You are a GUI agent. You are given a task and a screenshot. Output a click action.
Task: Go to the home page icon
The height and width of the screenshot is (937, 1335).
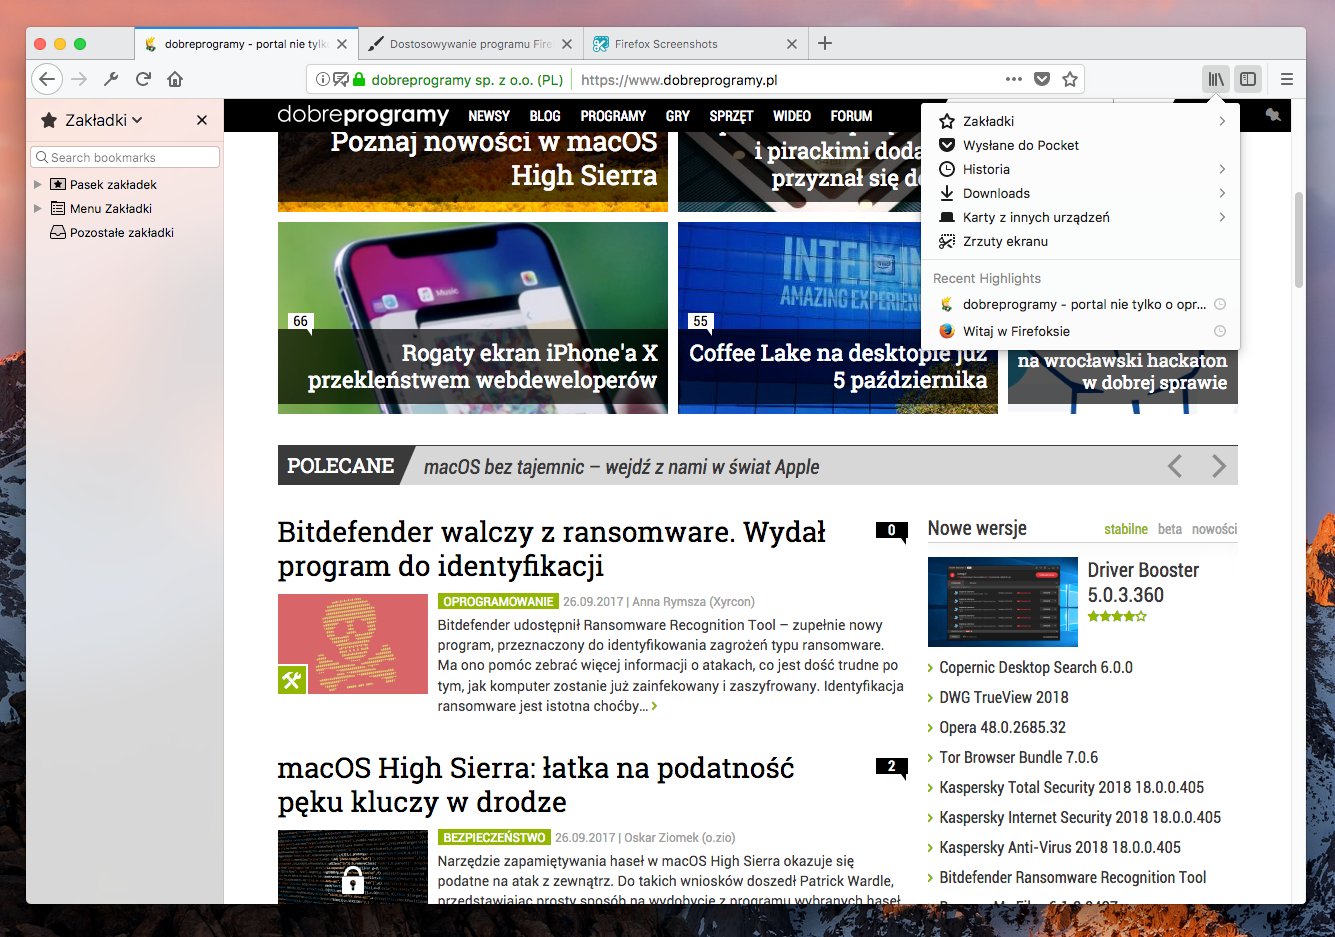175,79
